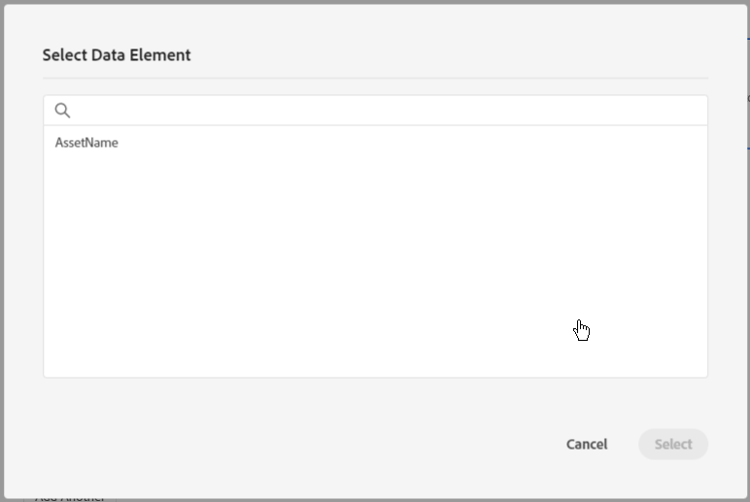The width and height of the screenshot is (750, 502).
Task: Cancel the Select Data Element dialog
Action: tap(586, 444)
